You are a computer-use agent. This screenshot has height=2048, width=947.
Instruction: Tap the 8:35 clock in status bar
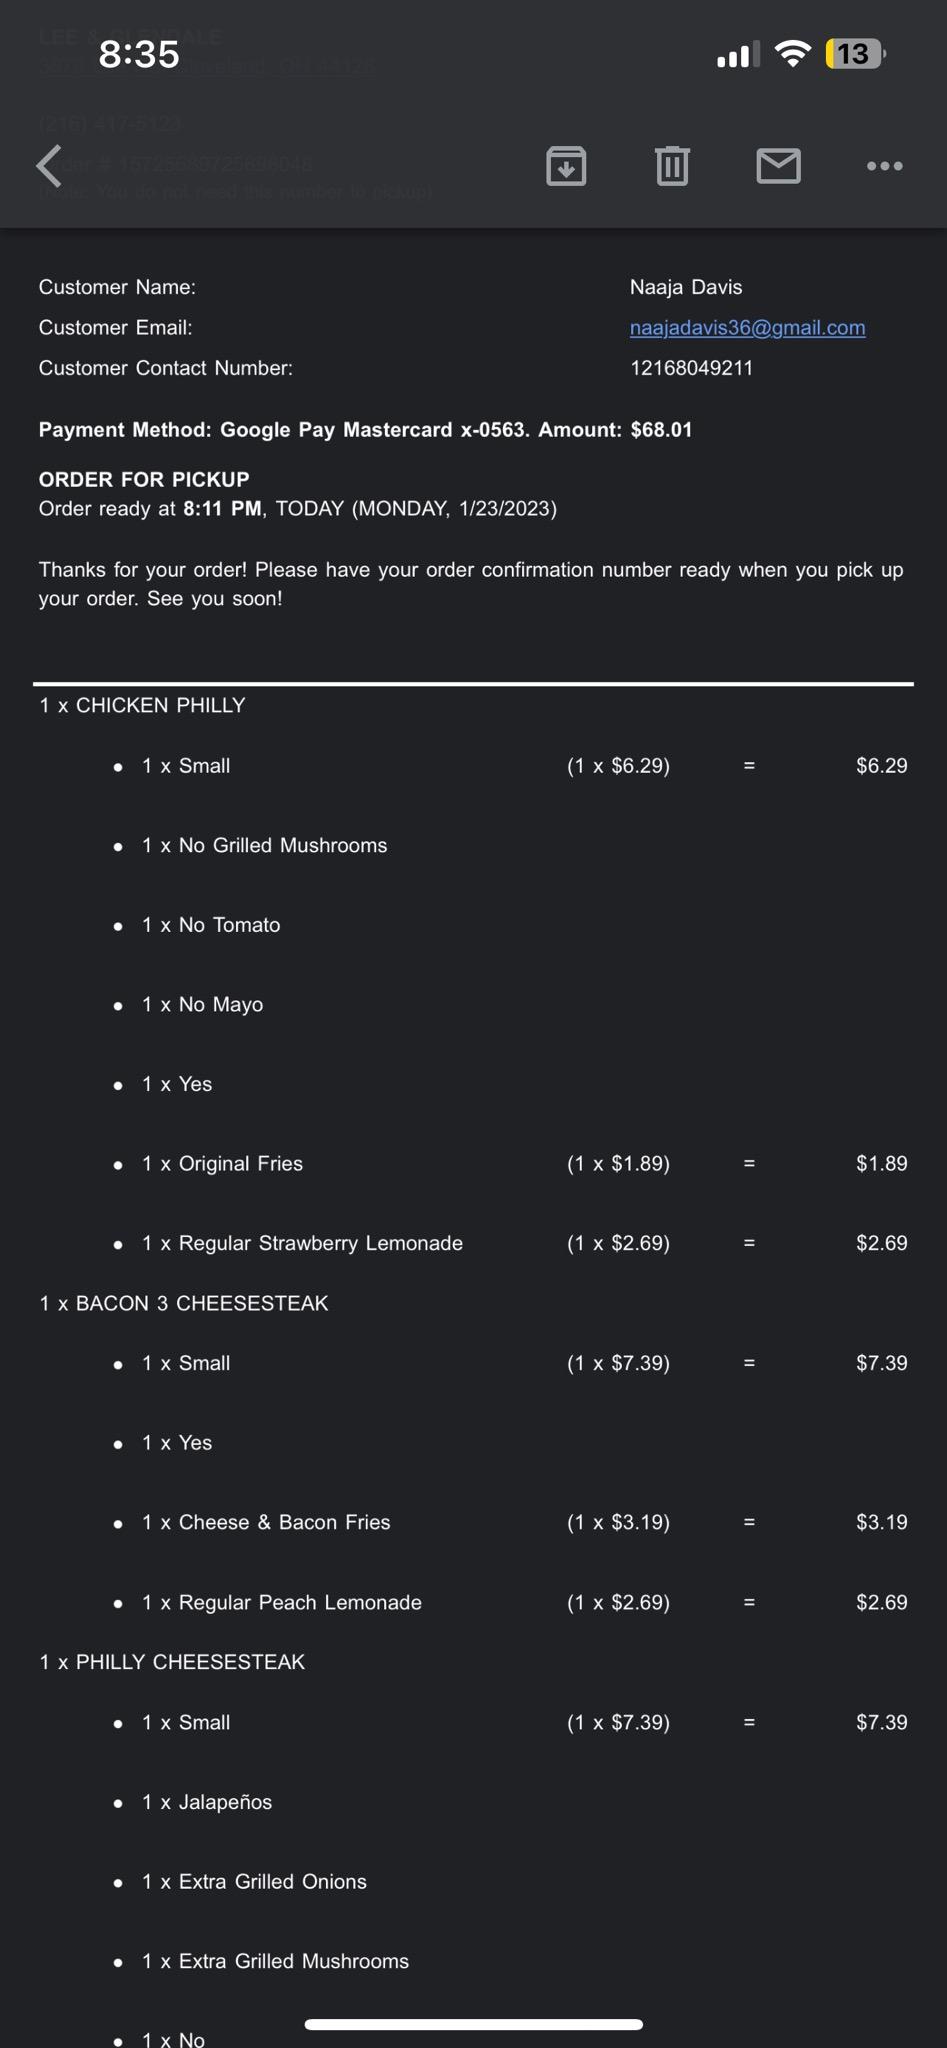[139, 54]
